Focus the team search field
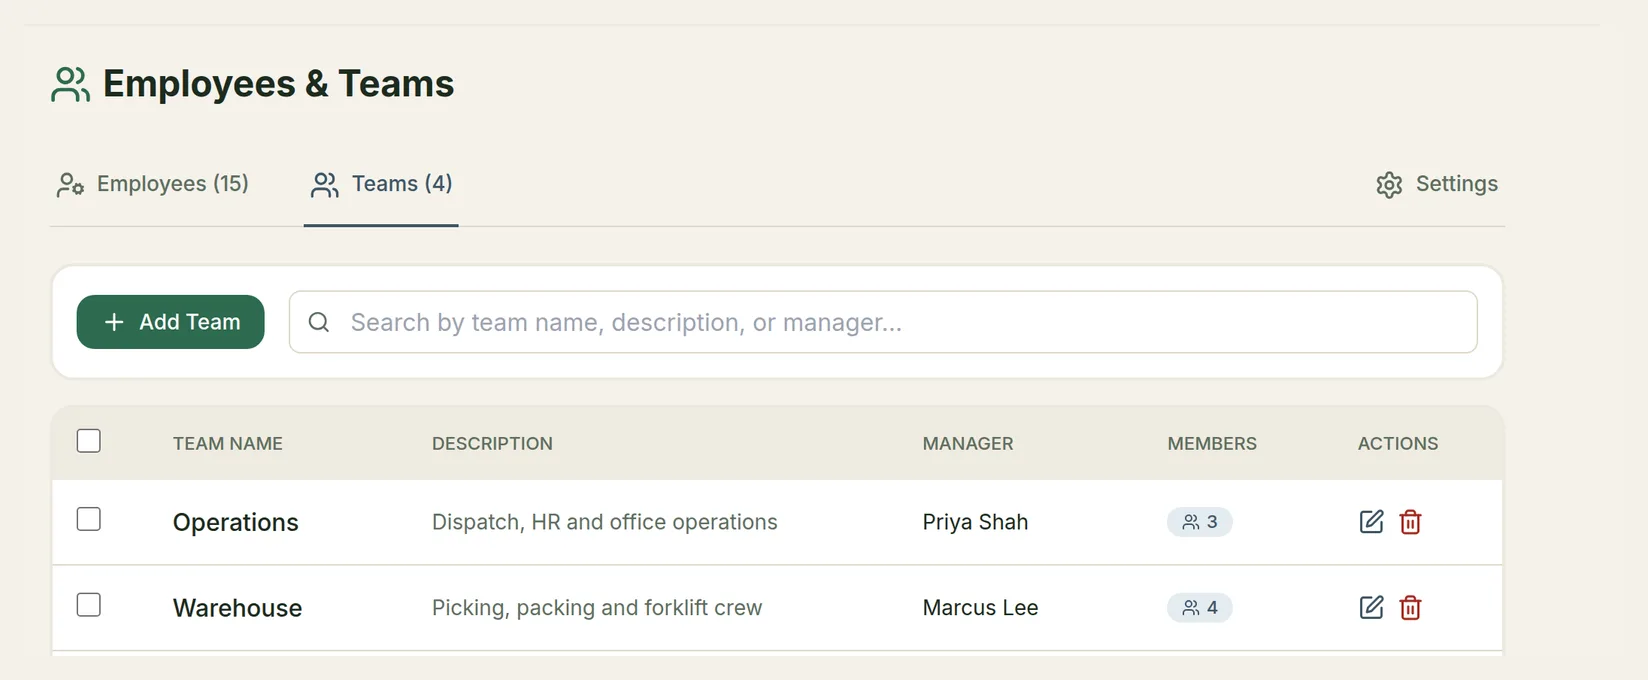The width and height of the screenshot is (1648, 680). 883,322
